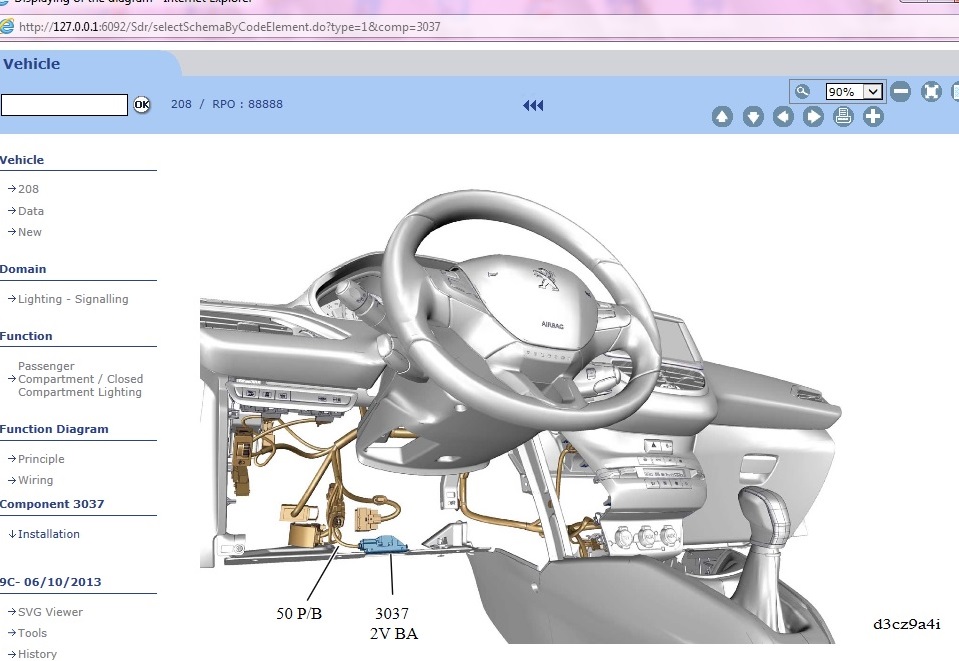Click the fit-to-screen expand icon
Image resolution: width=959 pixels, height=661 pixels.
(931, 92)
